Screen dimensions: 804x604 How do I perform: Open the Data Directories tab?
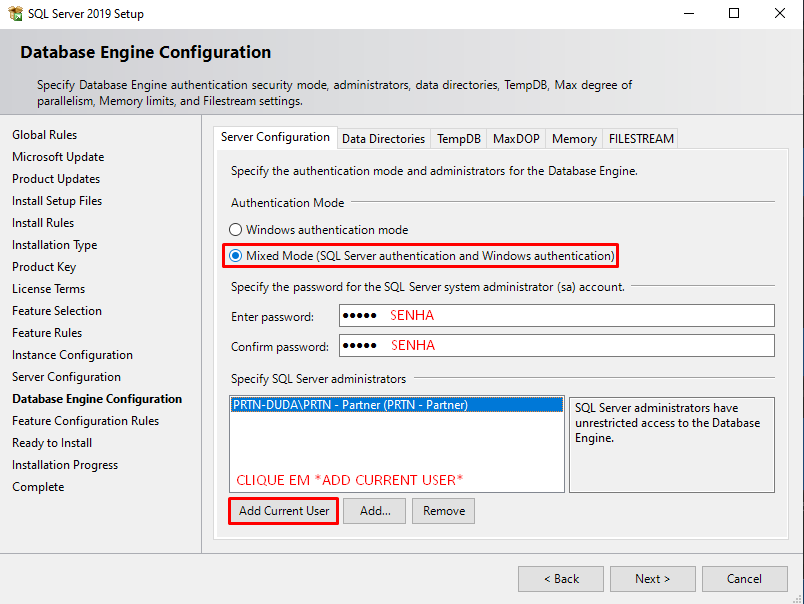coord(384,139)
